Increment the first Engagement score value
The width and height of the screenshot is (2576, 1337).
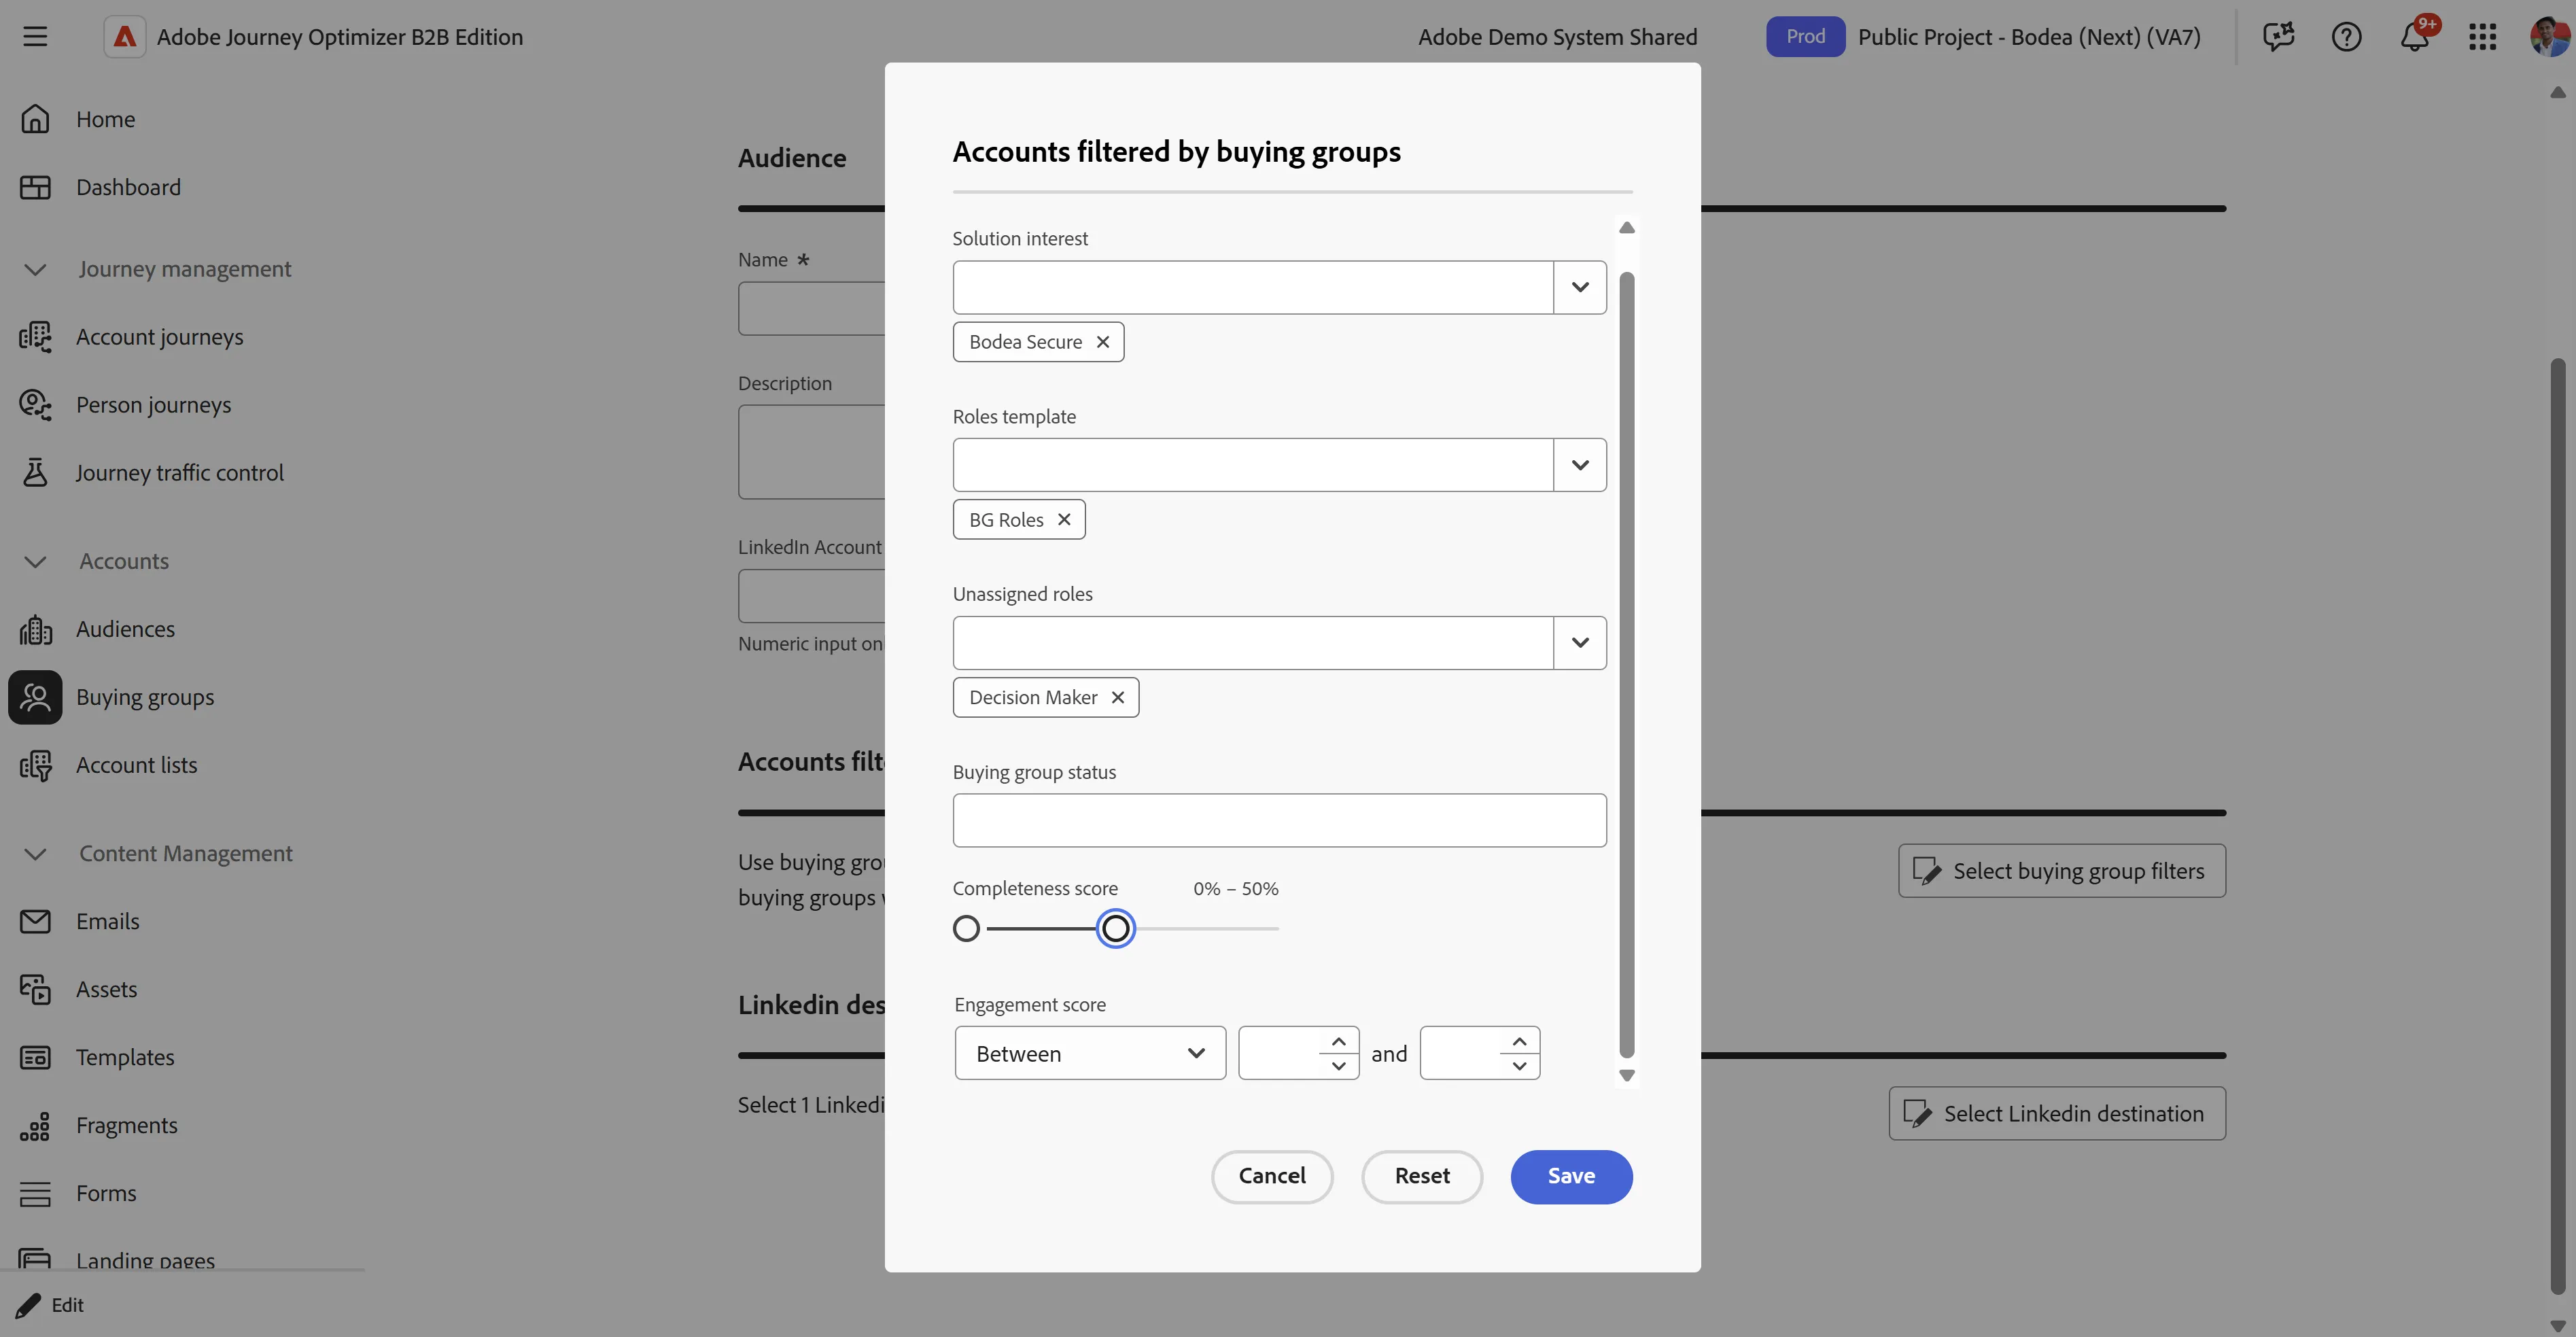pos(1338,1041)
